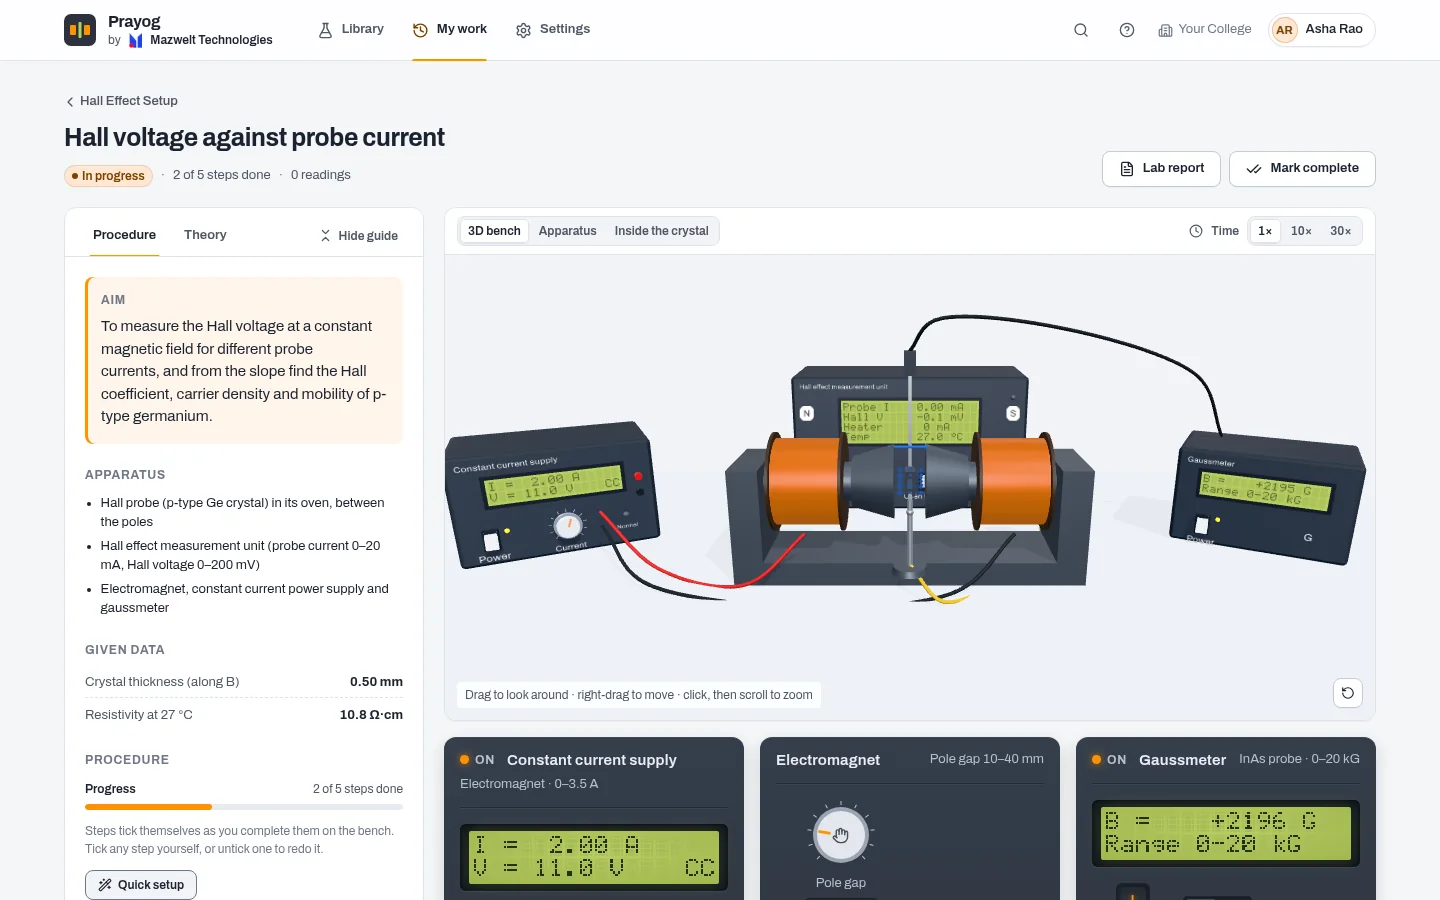Screen dimensions: 1440x900
Task: Hide the guide panel
Action: 359,236
